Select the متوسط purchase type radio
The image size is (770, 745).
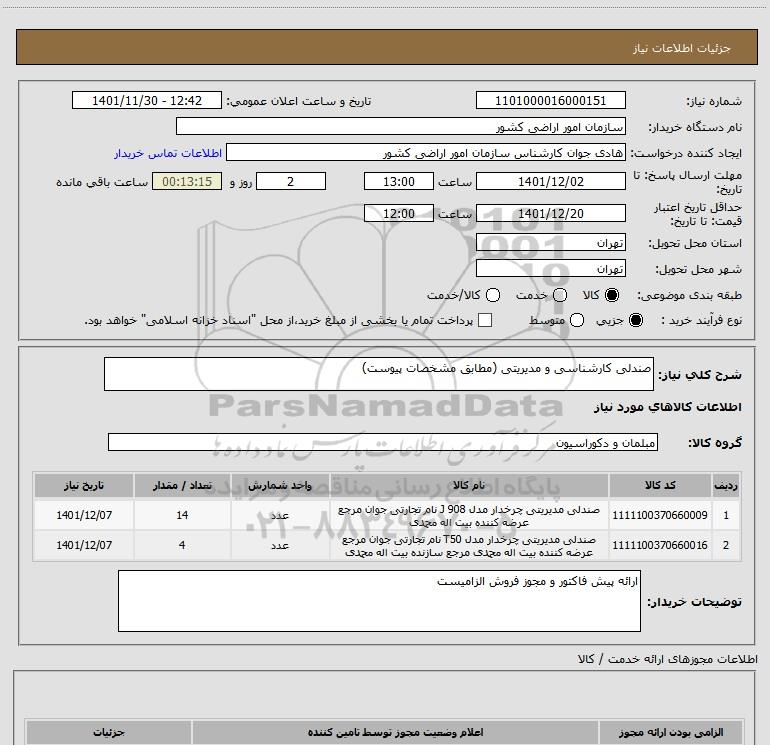[577, 320]
